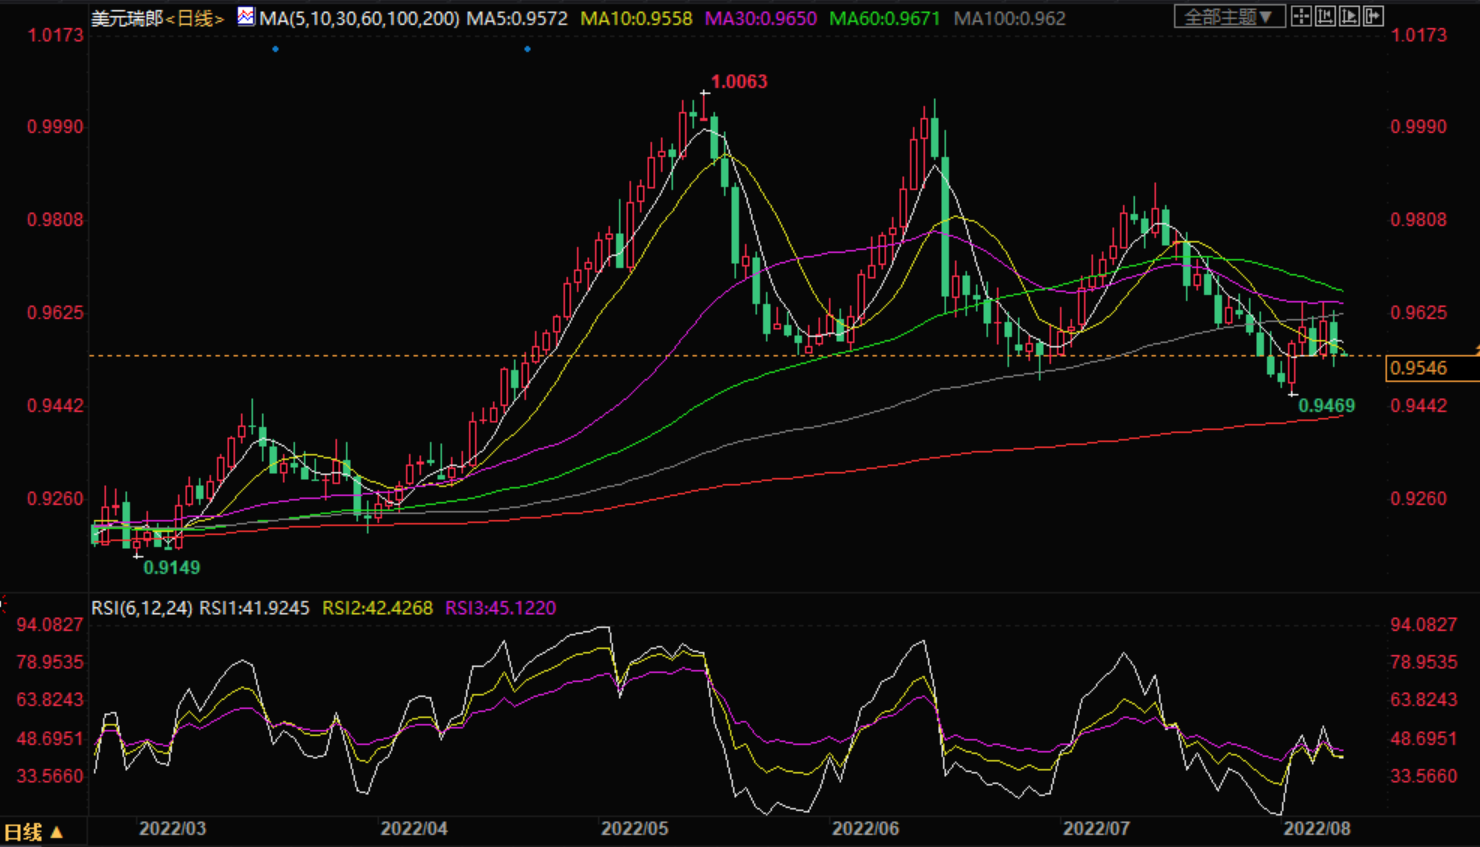This screenshot has width=1480, height=847.
Task: Click the 美元瑞郎 <日线> chart title
Action: click(x=157, y=18)
